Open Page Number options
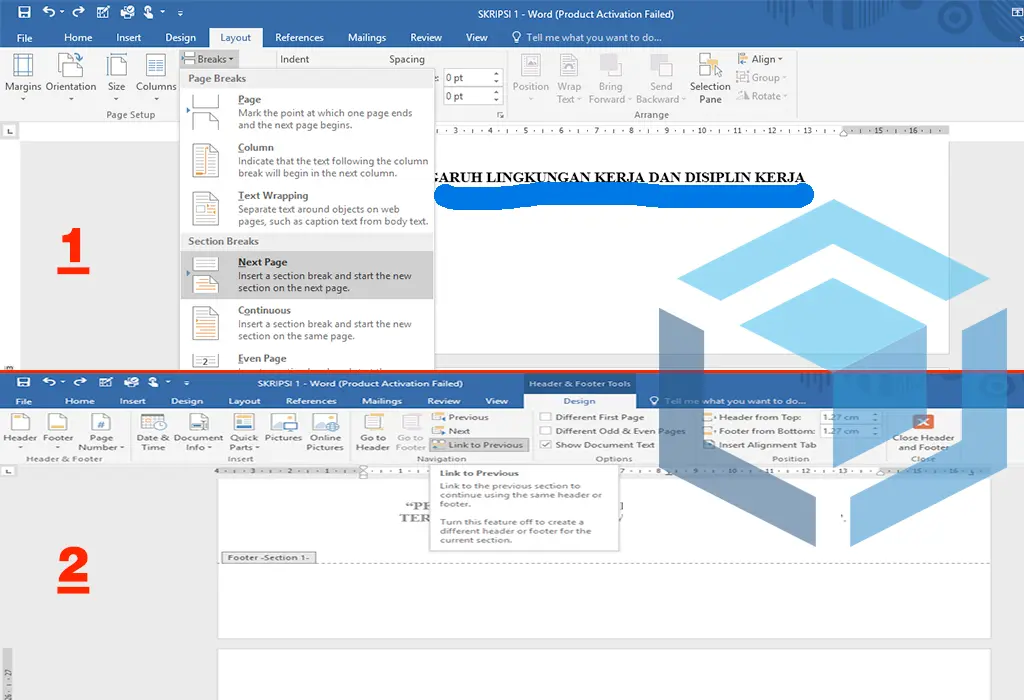 101,431
